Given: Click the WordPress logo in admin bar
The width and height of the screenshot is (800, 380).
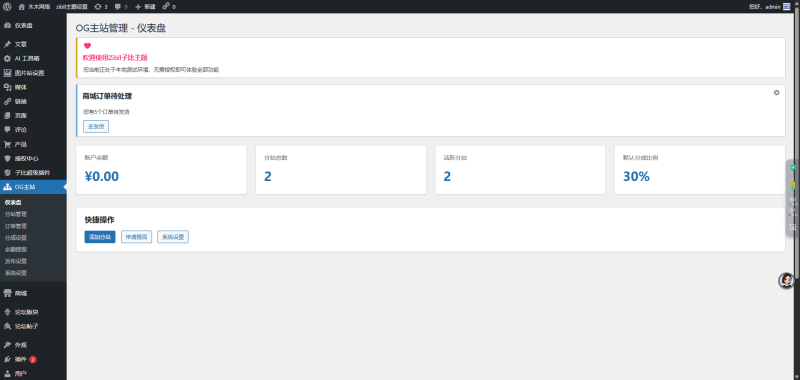Looking at the screenshot, I should (7, 7).
